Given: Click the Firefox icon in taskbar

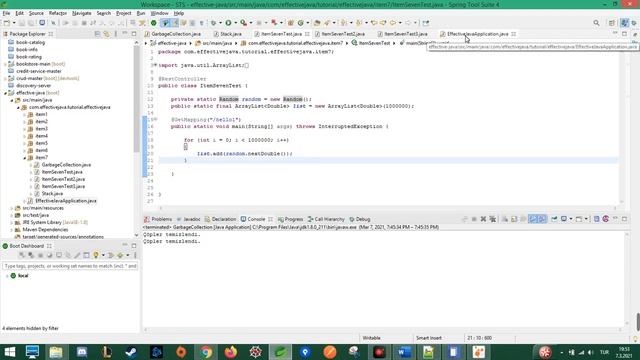Looking at the screenshot, I should click(x=231, y=352).
